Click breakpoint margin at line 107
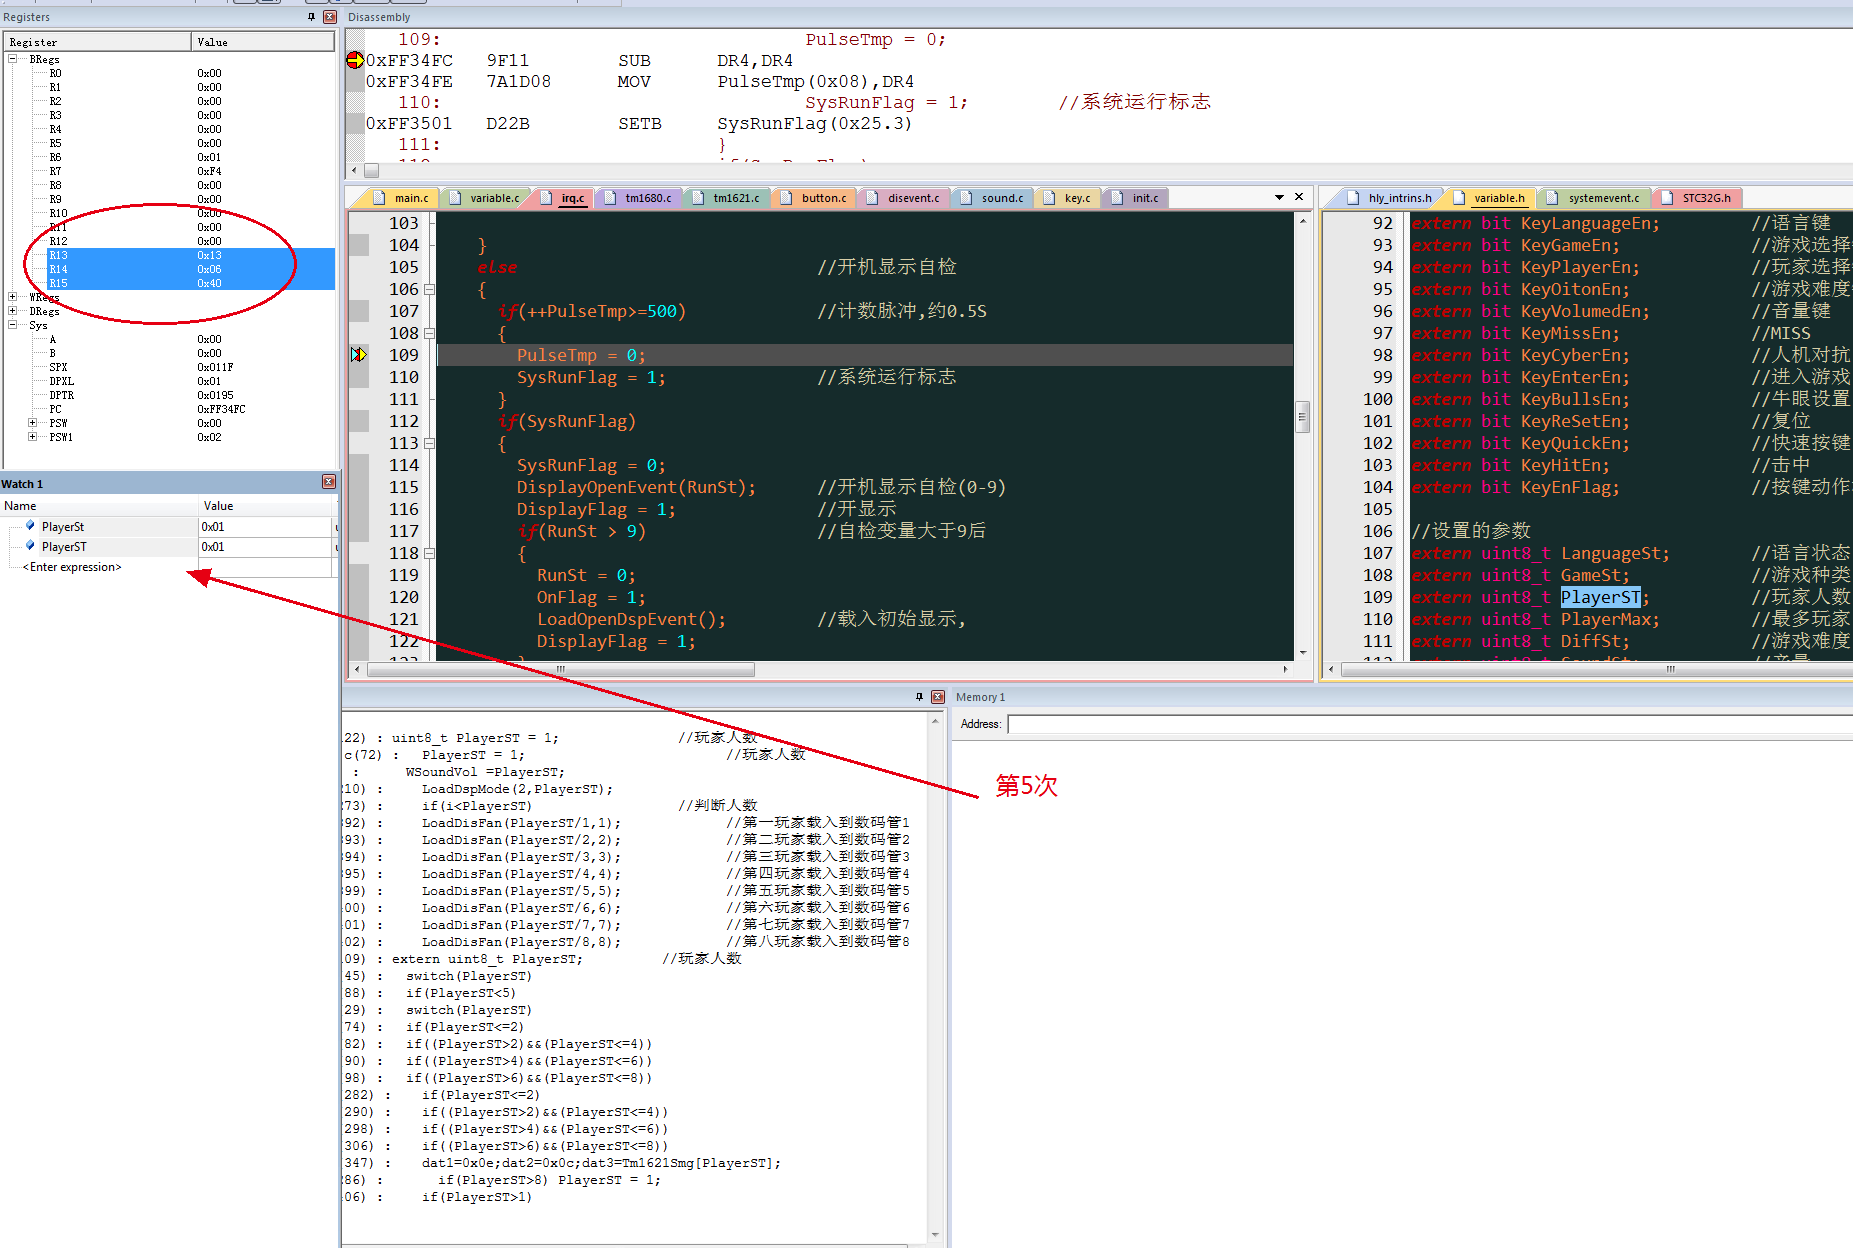1853x1248 pixels. coord(359,311)
